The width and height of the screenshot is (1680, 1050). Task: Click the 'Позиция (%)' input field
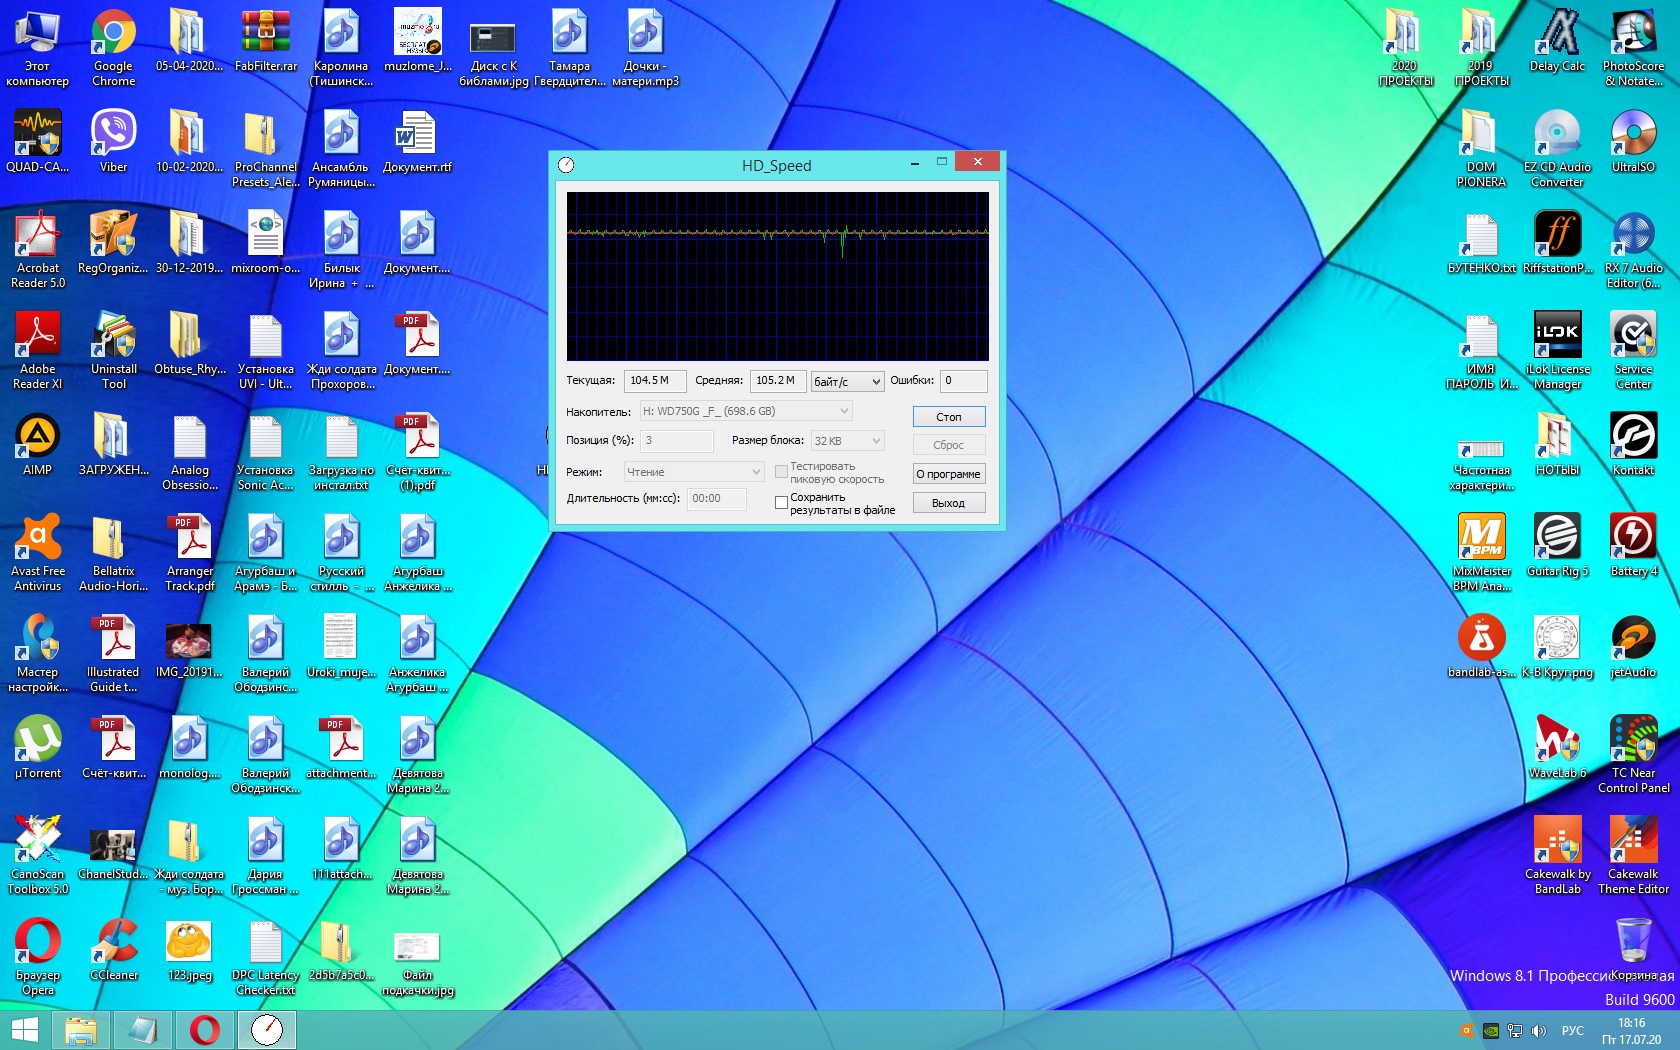tap(677, 441)
